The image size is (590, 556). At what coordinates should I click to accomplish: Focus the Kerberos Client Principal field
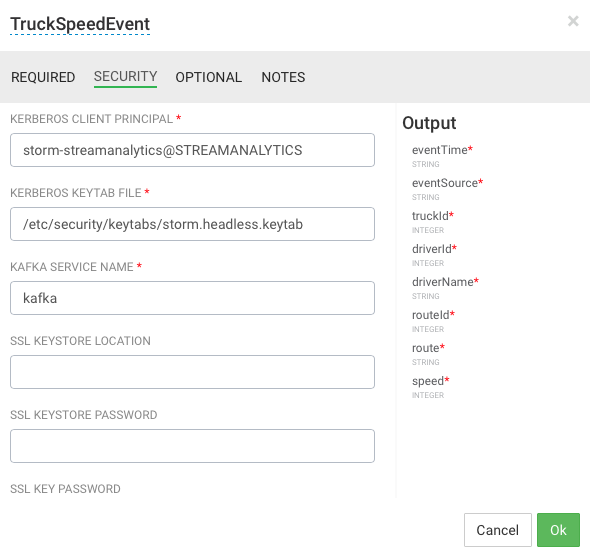click(192, 150)
